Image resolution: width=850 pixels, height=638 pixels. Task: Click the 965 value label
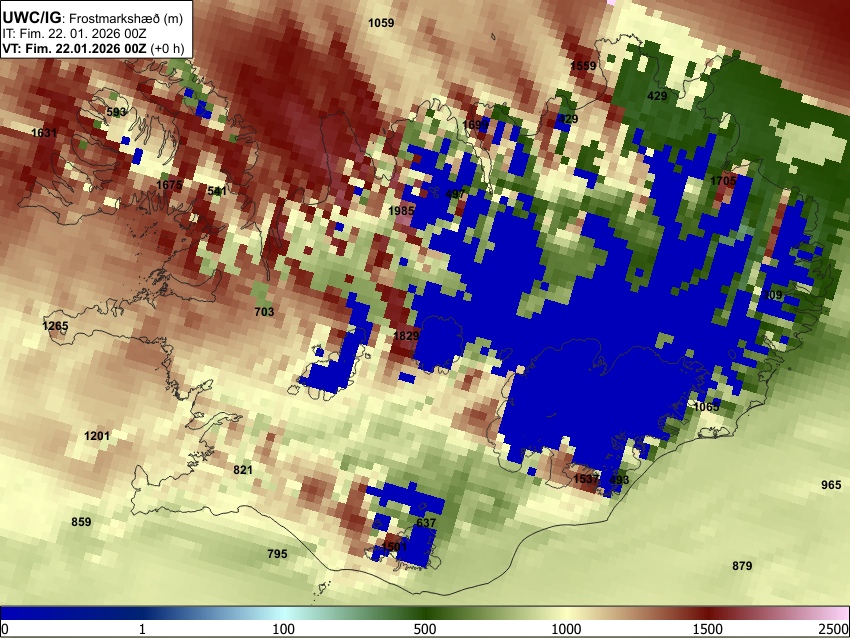point(831,485)
